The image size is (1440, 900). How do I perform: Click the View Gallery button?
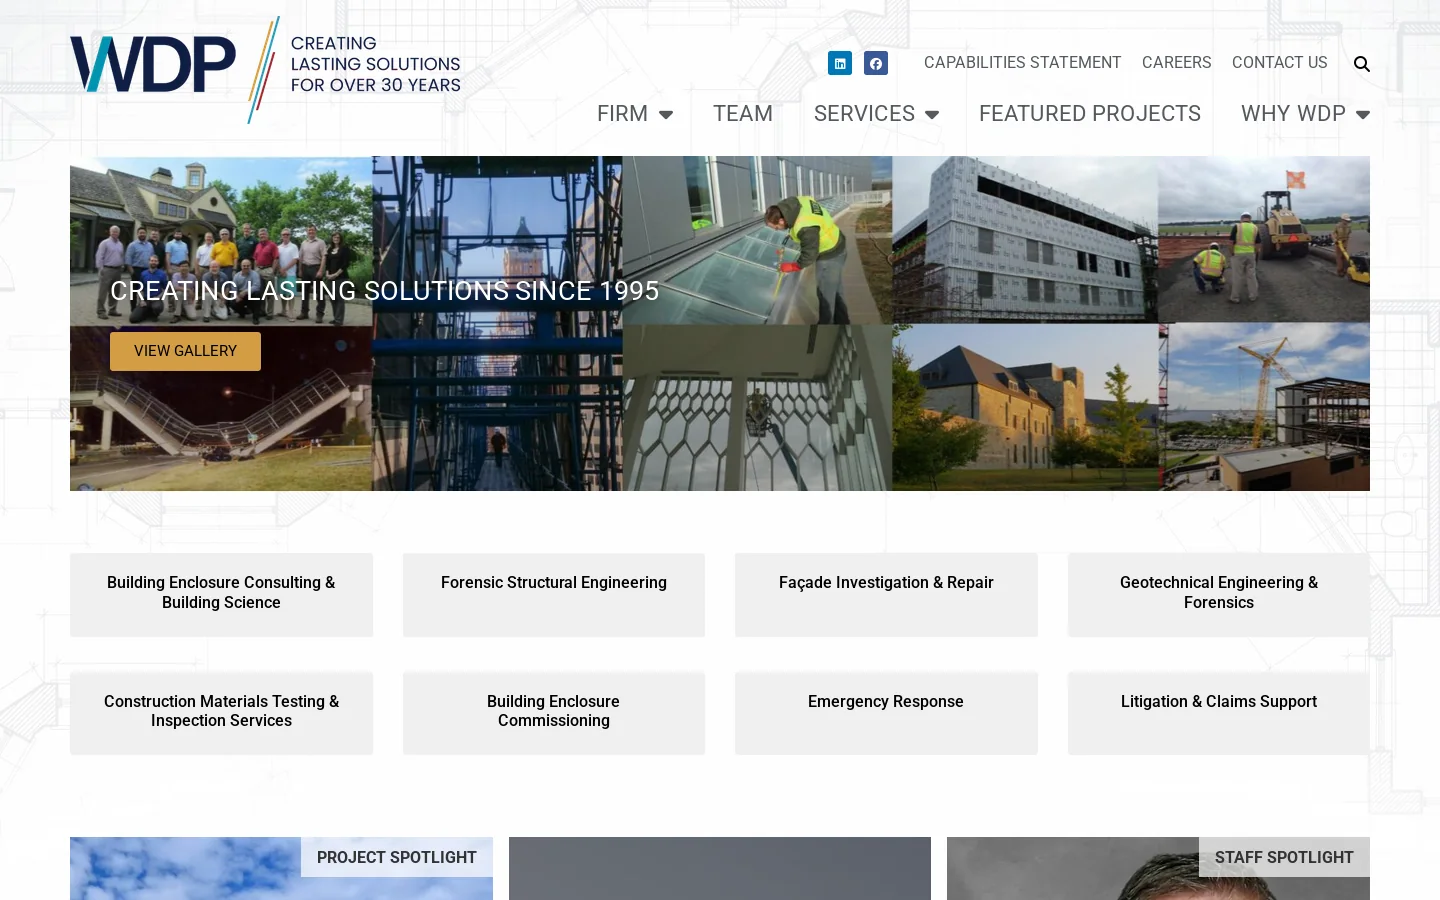tap(185, 351)
